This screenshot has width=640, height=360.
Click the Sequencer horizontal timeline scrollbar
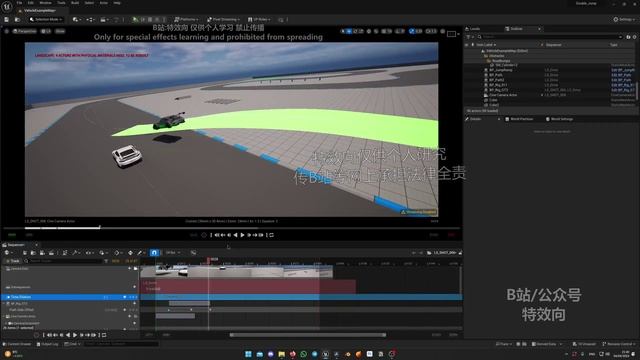coord(308,335)
